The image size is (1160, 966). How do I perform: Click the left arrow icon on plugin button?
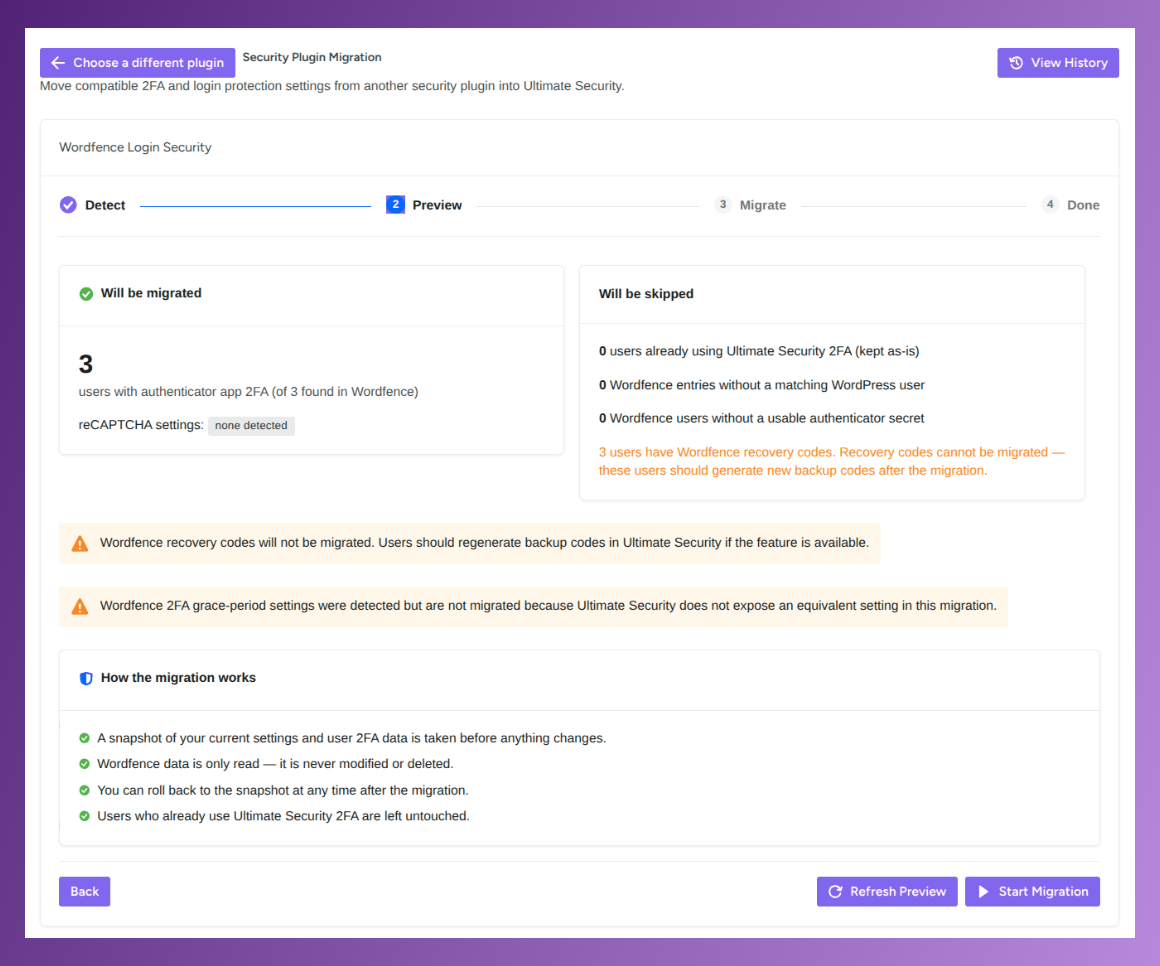click(58, 63)
